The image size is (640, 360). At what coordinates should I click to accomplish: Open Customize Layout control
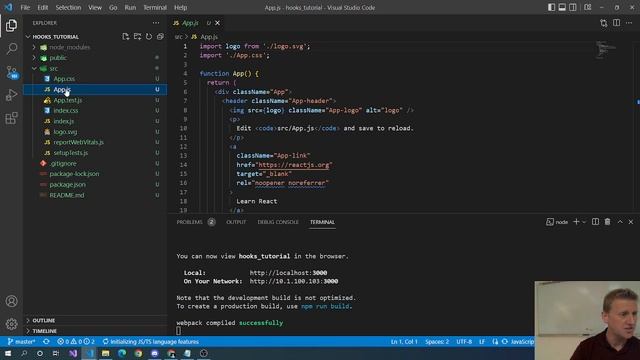588,7
